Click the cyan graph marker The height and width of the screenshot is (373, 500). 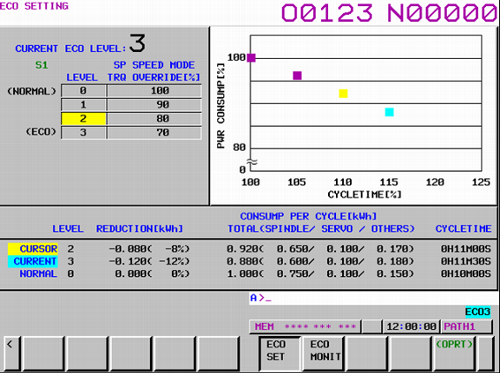(x=389, y=112)
